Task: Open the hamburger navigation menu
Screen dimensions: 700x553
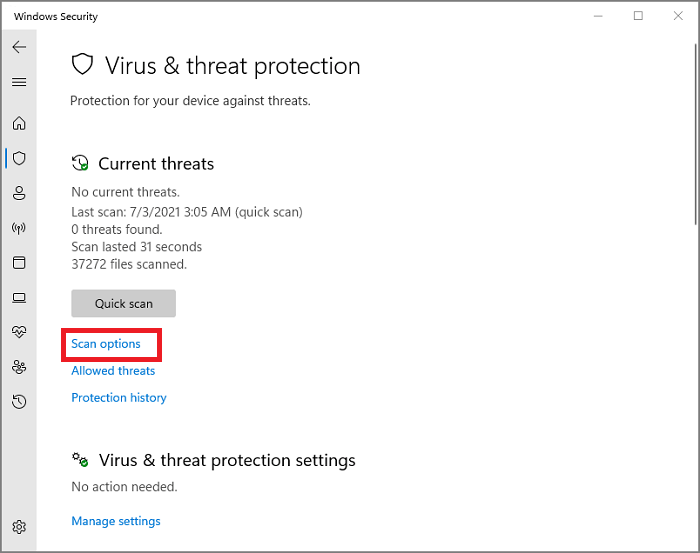Action: point(19,82)
